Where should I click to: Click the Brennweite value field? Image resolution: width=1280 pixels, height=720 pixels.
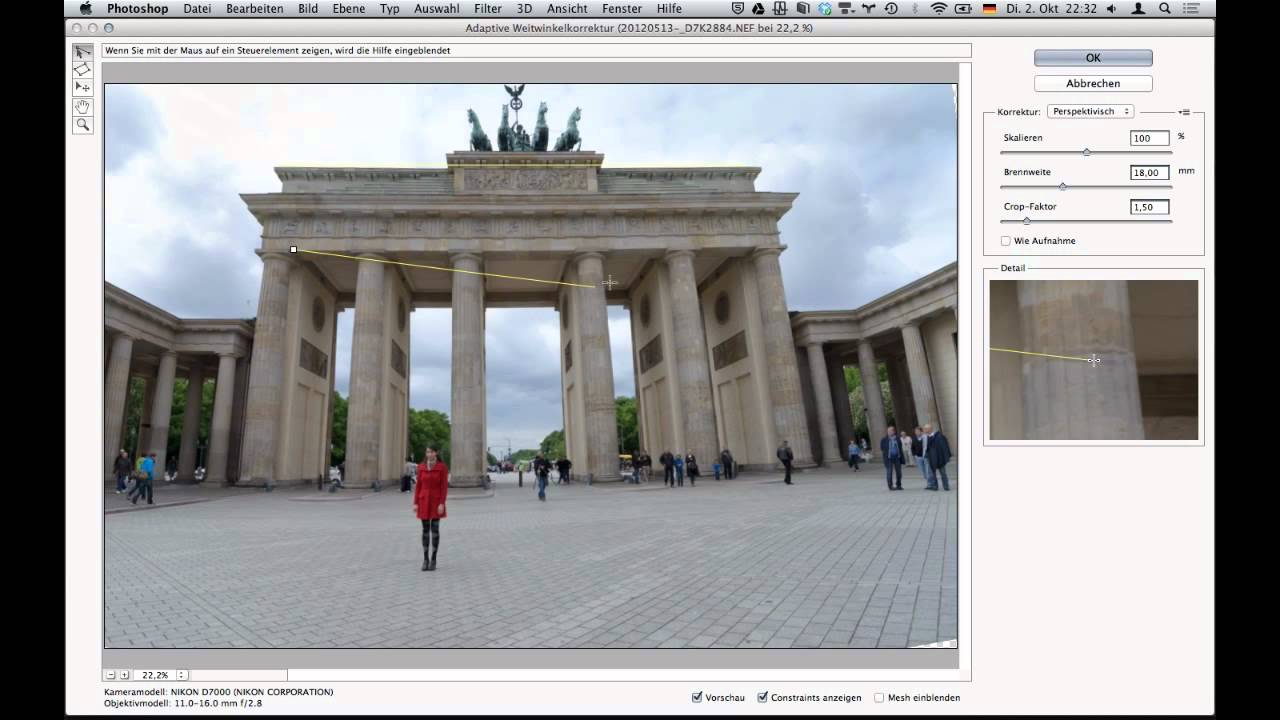coord(1150,173)
